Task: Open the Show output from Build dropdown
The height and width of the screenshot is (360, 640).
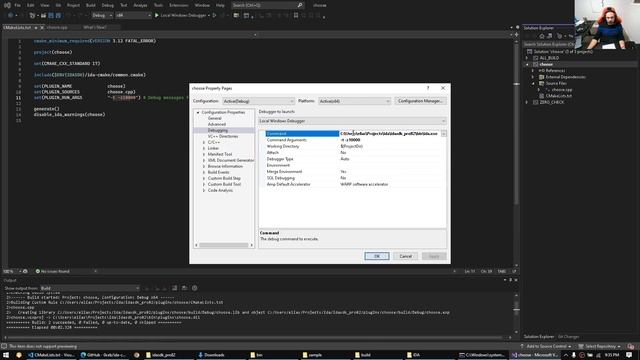Action: [90, 288]
